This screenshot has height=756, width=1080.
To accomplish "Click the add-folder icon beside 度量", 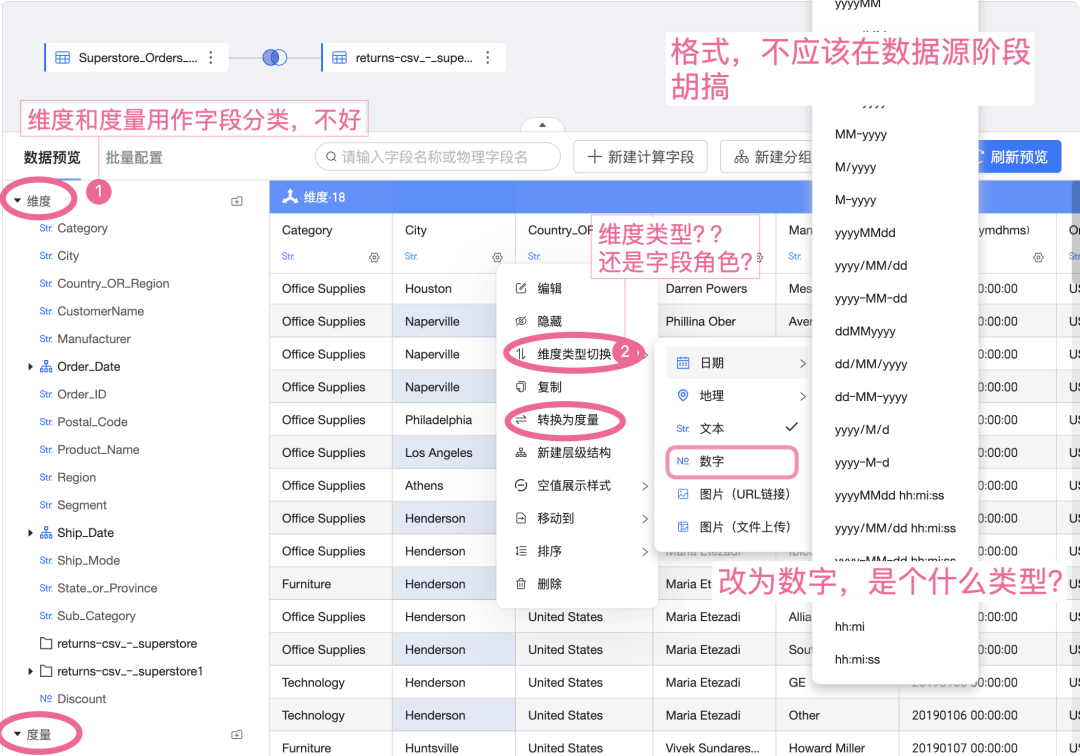I will pyautogui.click(x=237, y=735).
